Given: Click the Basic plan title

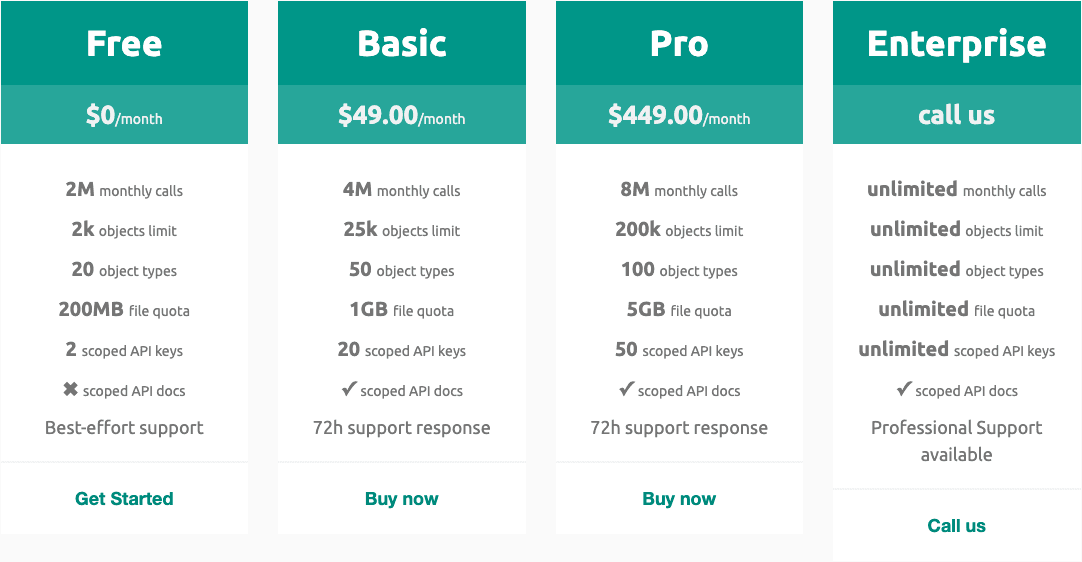Looking at the screenshot, I should tap(402, 43).
